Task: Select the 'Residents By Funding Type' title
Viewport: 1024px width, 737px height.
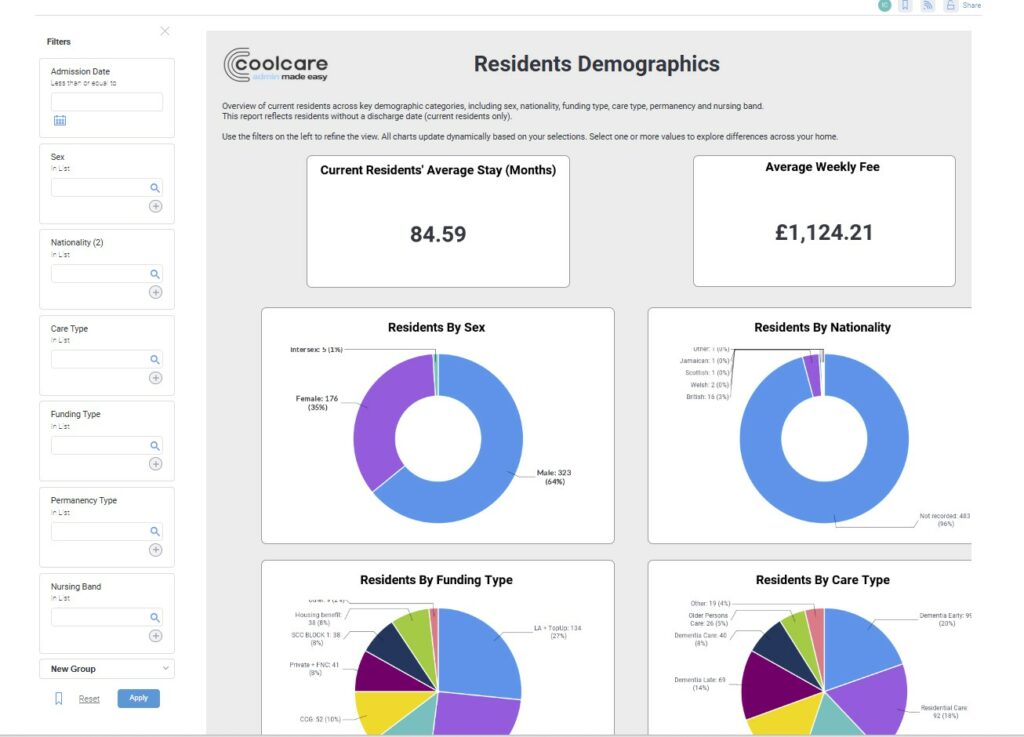Action: point(436,580)
